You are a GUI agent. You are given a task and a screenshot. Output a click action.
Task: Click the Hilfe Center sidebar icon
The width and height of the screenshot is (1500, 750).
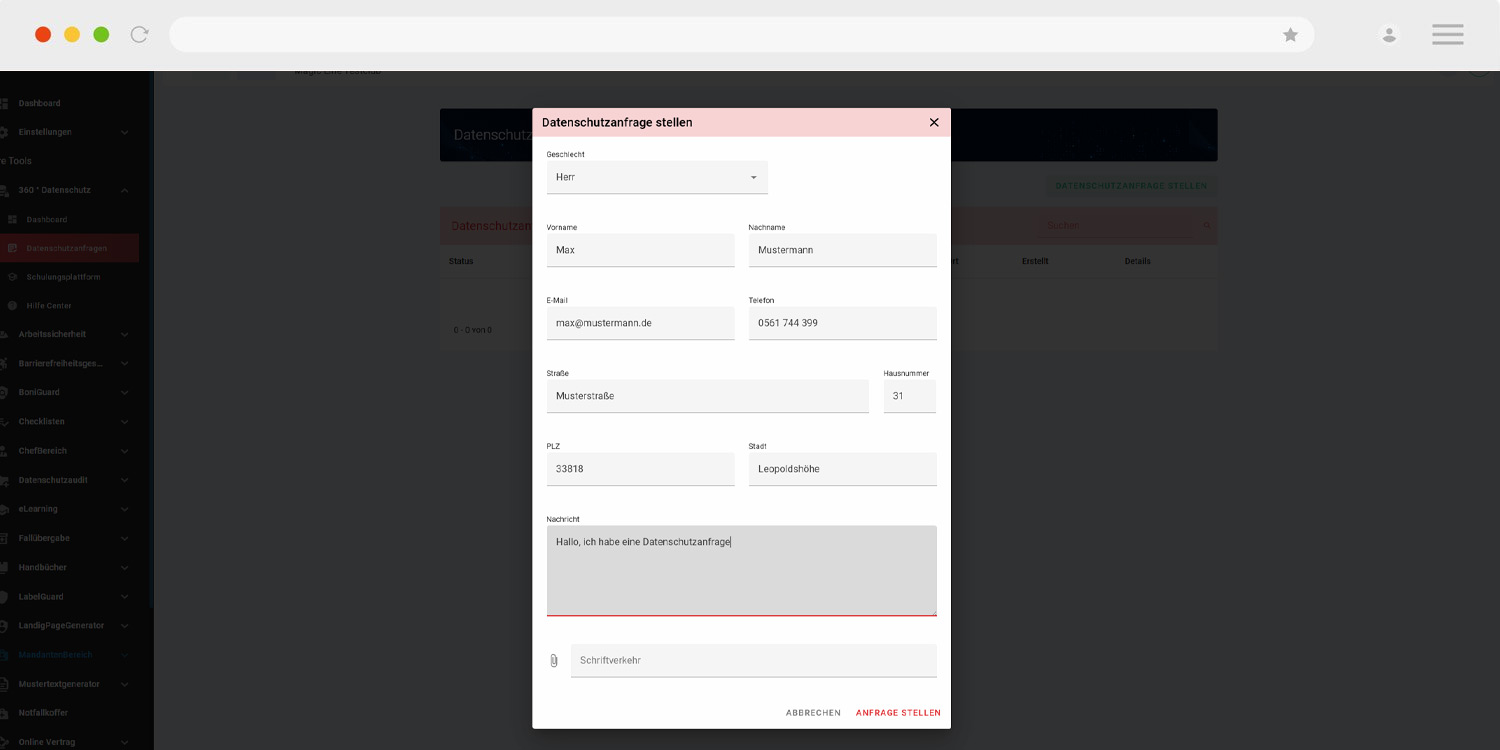coord(13,306)
